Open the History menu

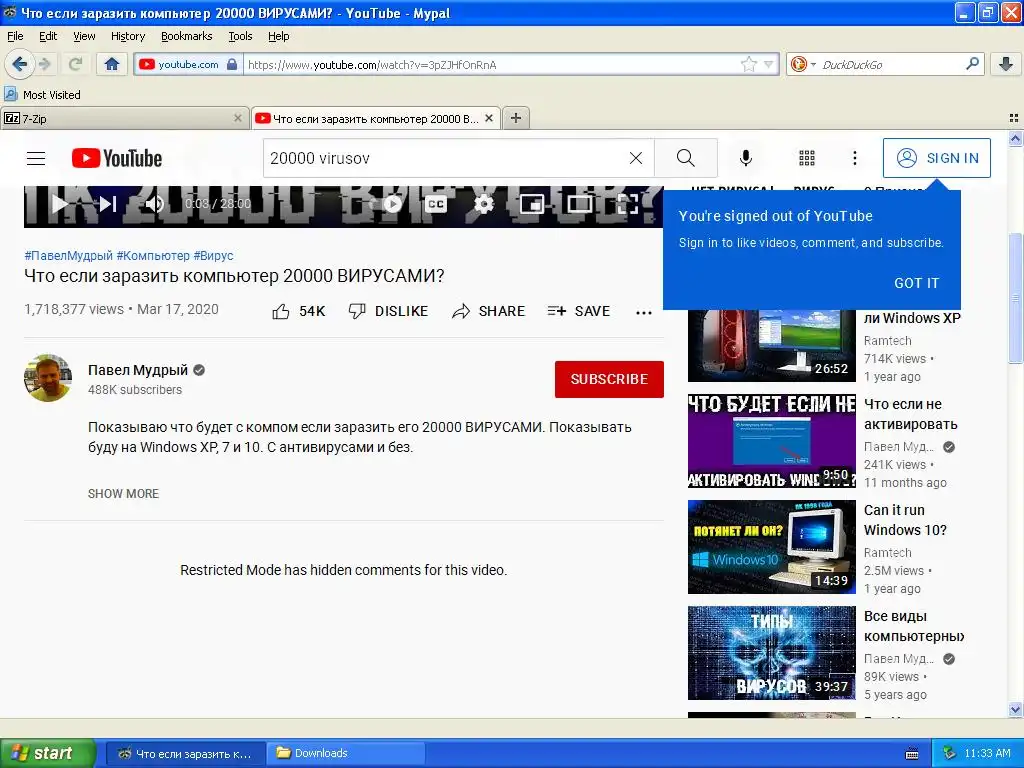click(128, 36)
